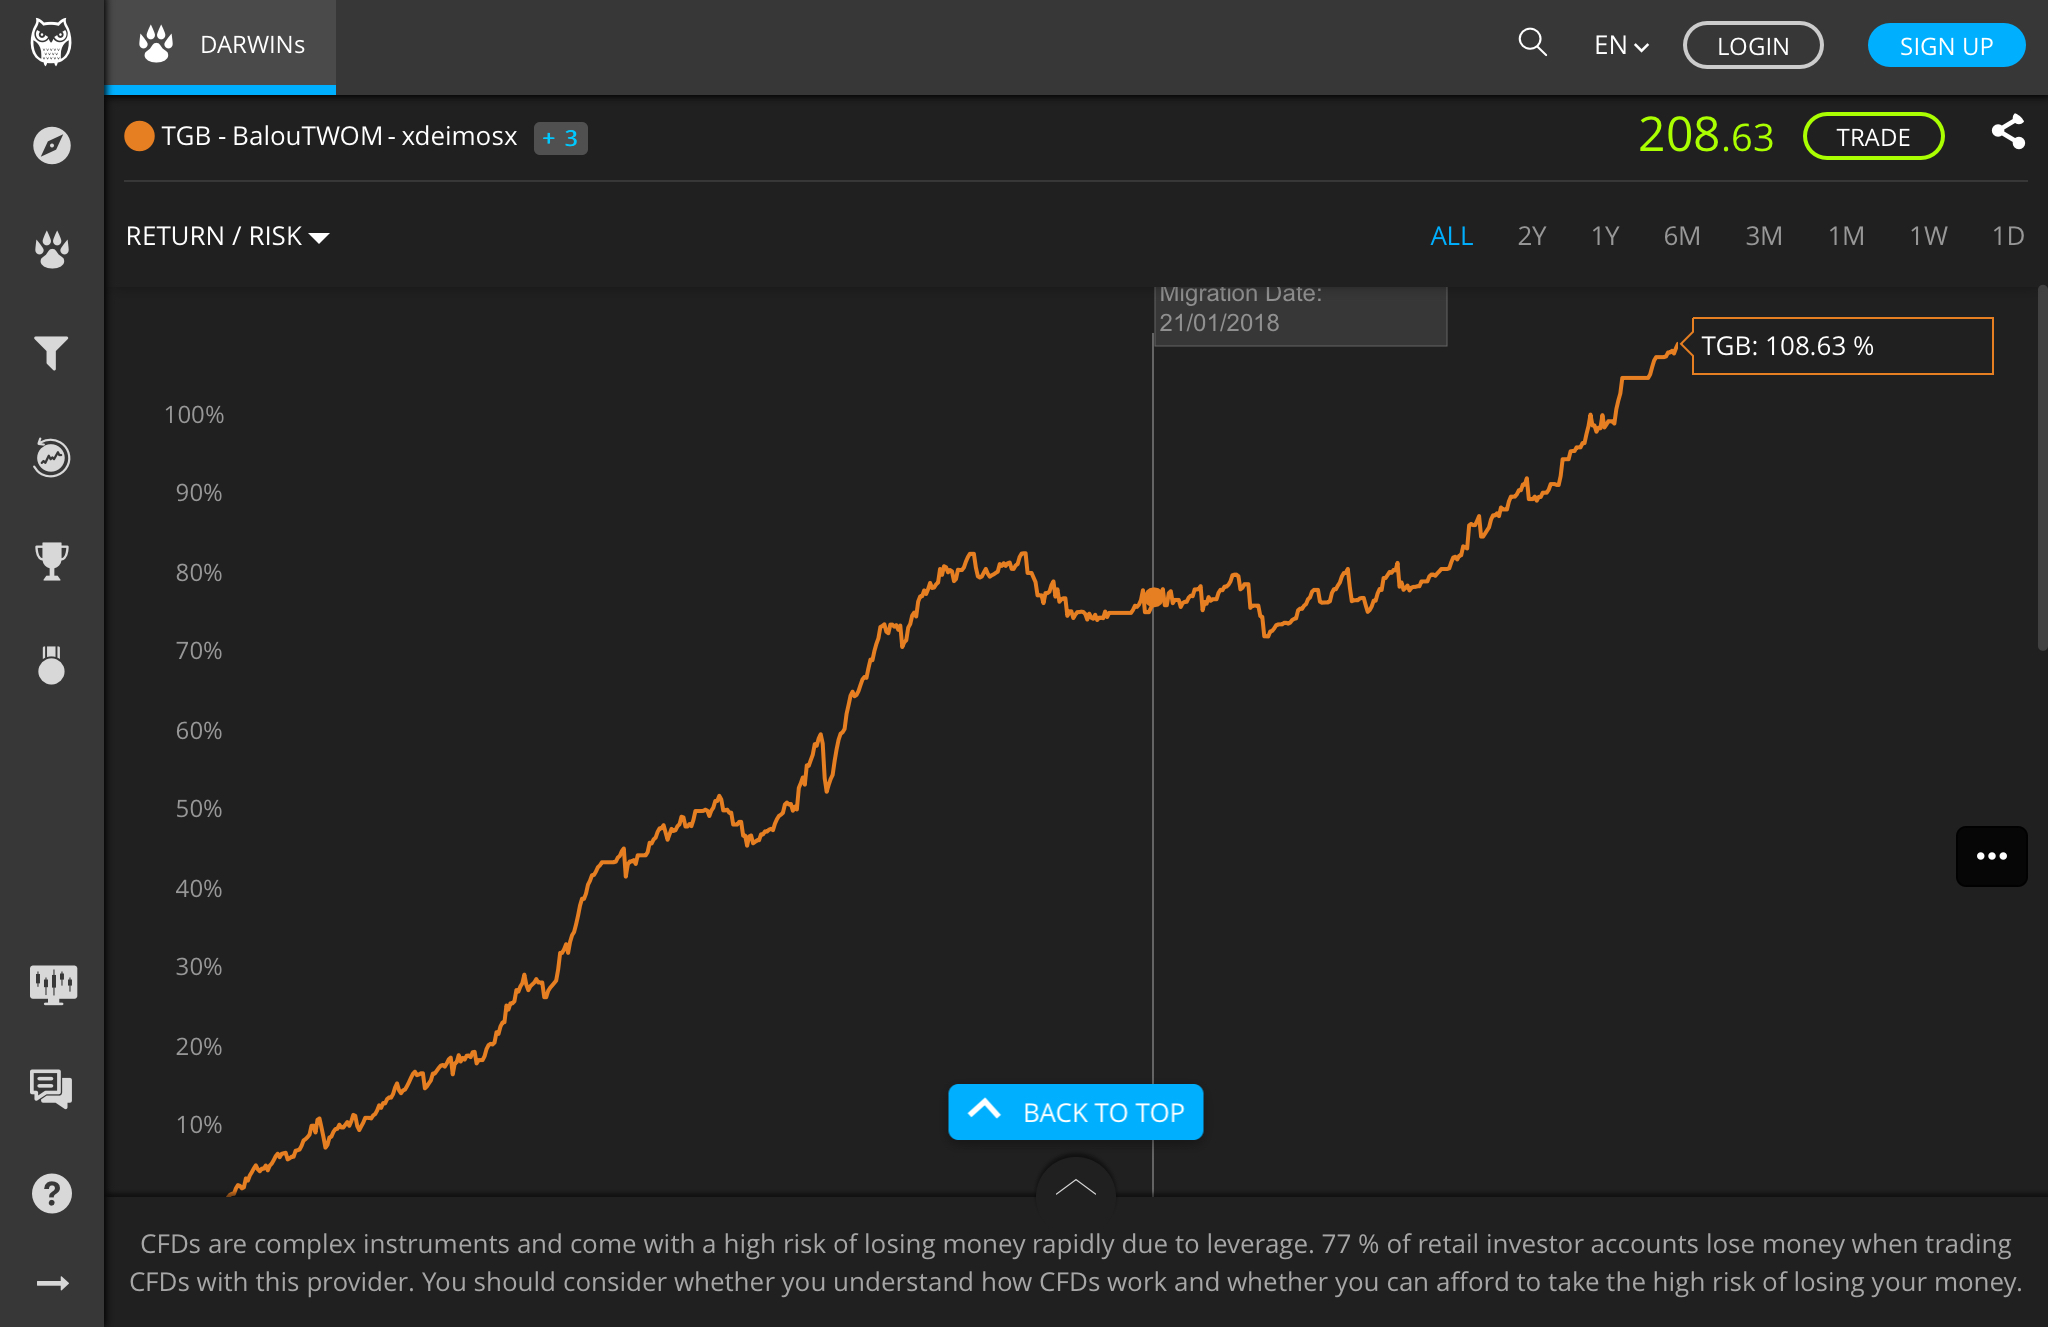This screenshot has width=2048, height=1327.
Task: Open the three-dots more options button
Action: click(x=1991, y=856)
